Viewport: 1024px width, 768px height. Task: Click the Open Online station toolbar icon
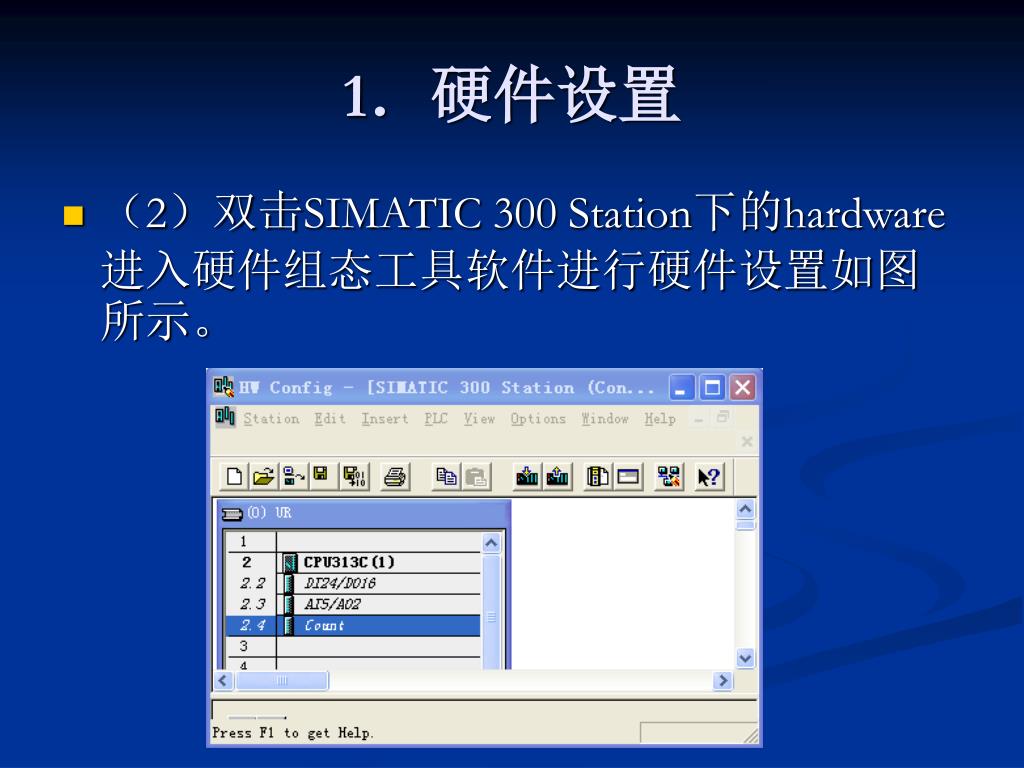click(x=293, y=476)
